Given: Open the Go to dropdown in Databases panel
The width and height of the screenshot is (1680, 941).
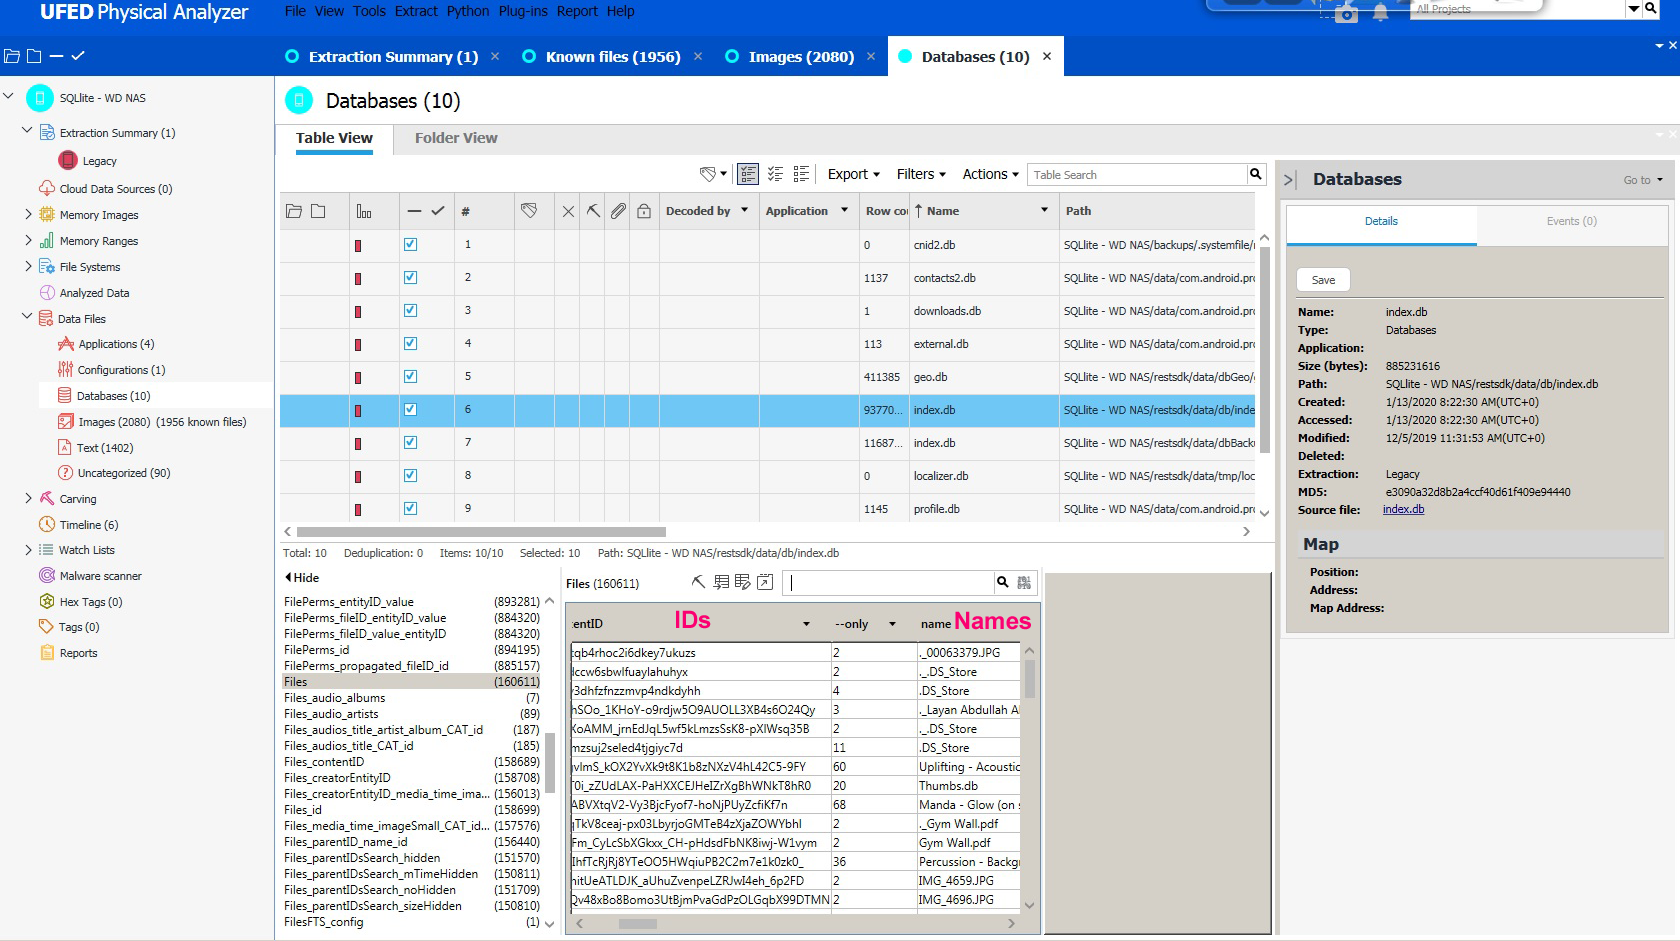Looking at the screenshot, I should point(1643,180).
